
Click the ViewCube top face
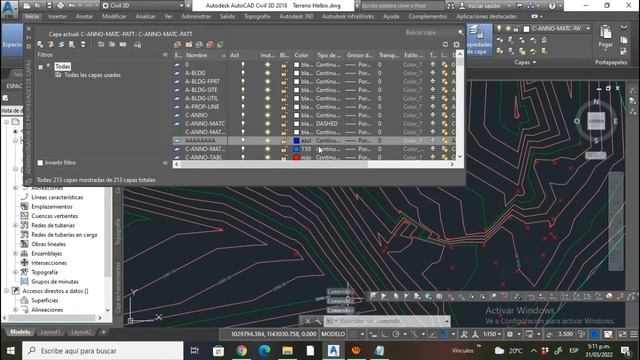tap(596, 121)
